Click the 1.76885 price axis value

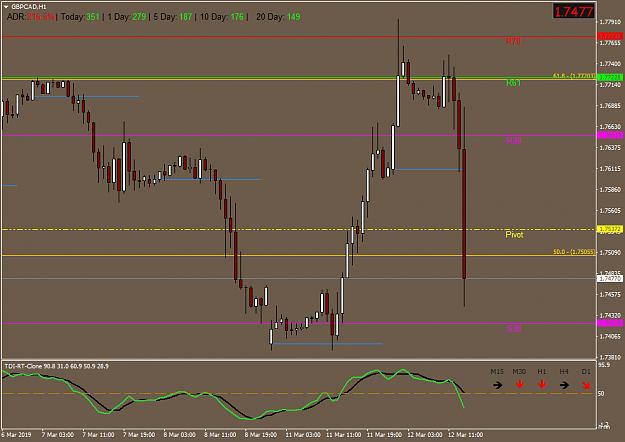pos(610,106)
